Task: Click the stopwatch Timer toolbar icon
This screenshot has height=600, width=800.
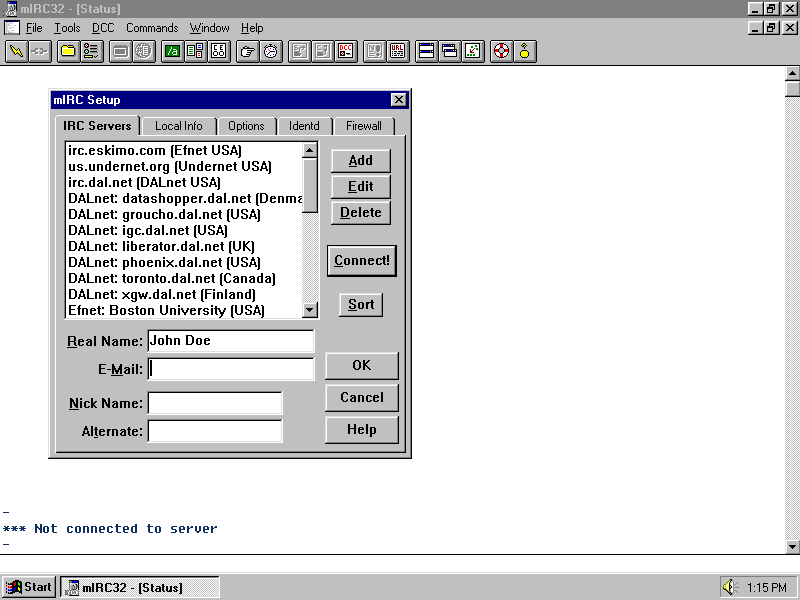Action: (271, 52)
